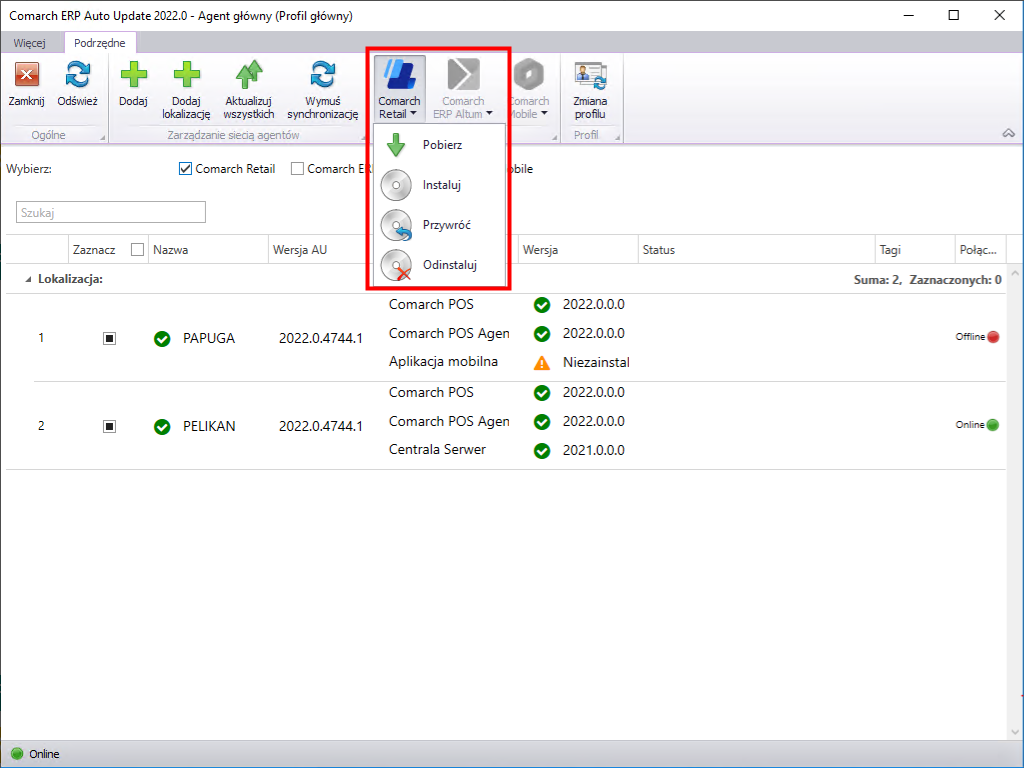1024x768 pixels.
Task: Click the warning icon for Aplikacja mobilna
Action: click(x=542, y=362)
